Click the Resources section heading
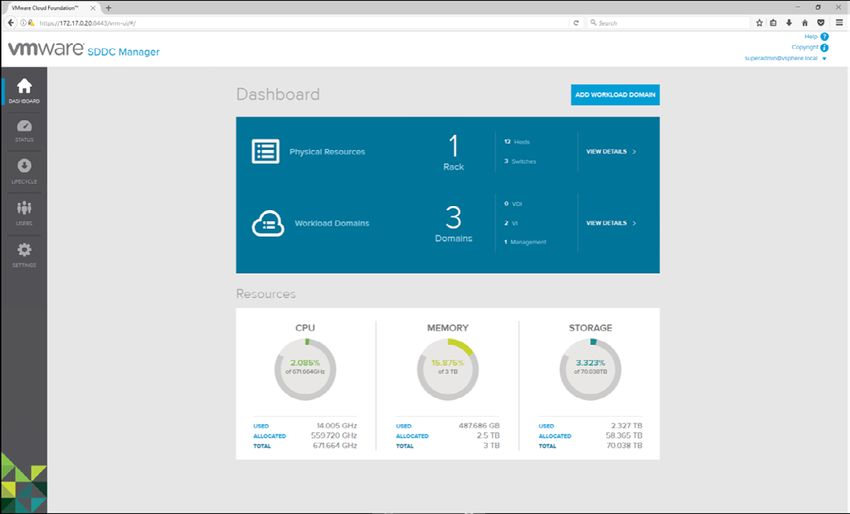 point(266,294)
